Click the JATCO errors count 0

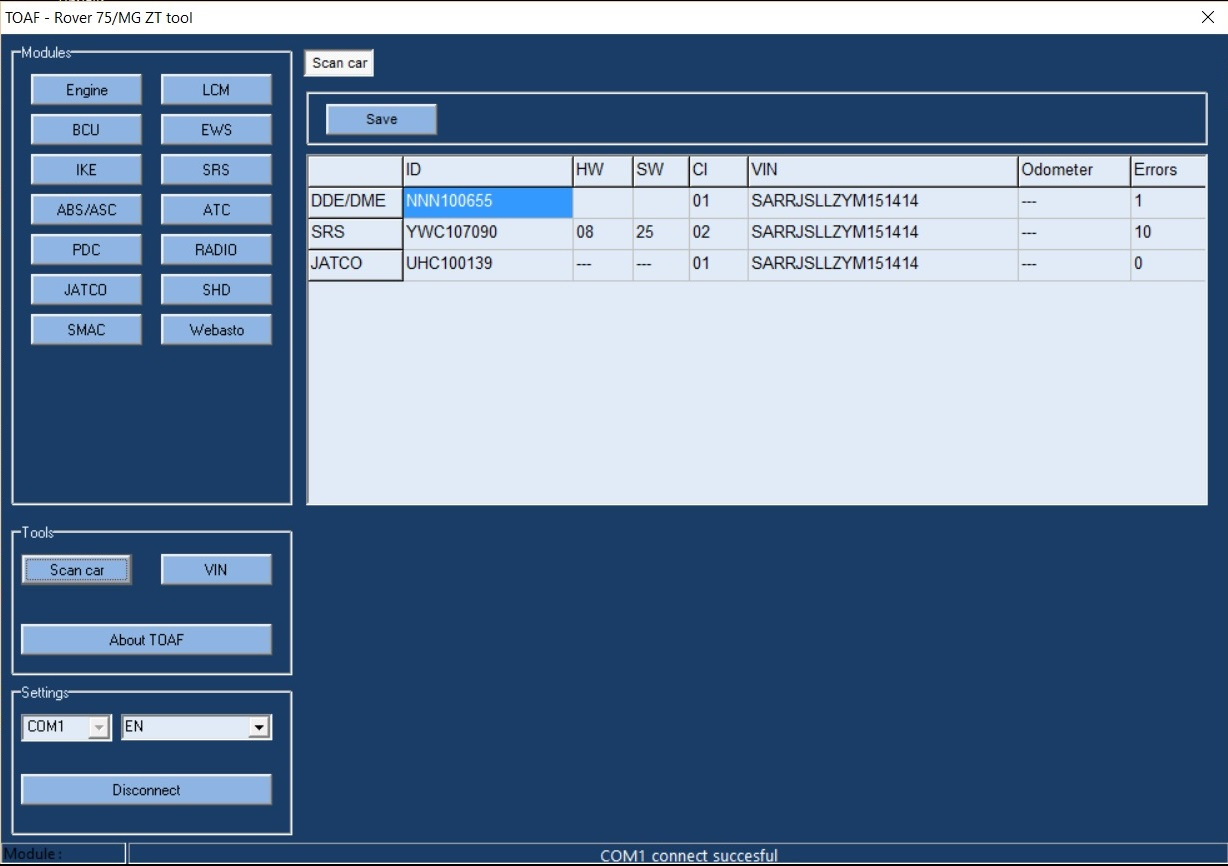click(1168, 264)
